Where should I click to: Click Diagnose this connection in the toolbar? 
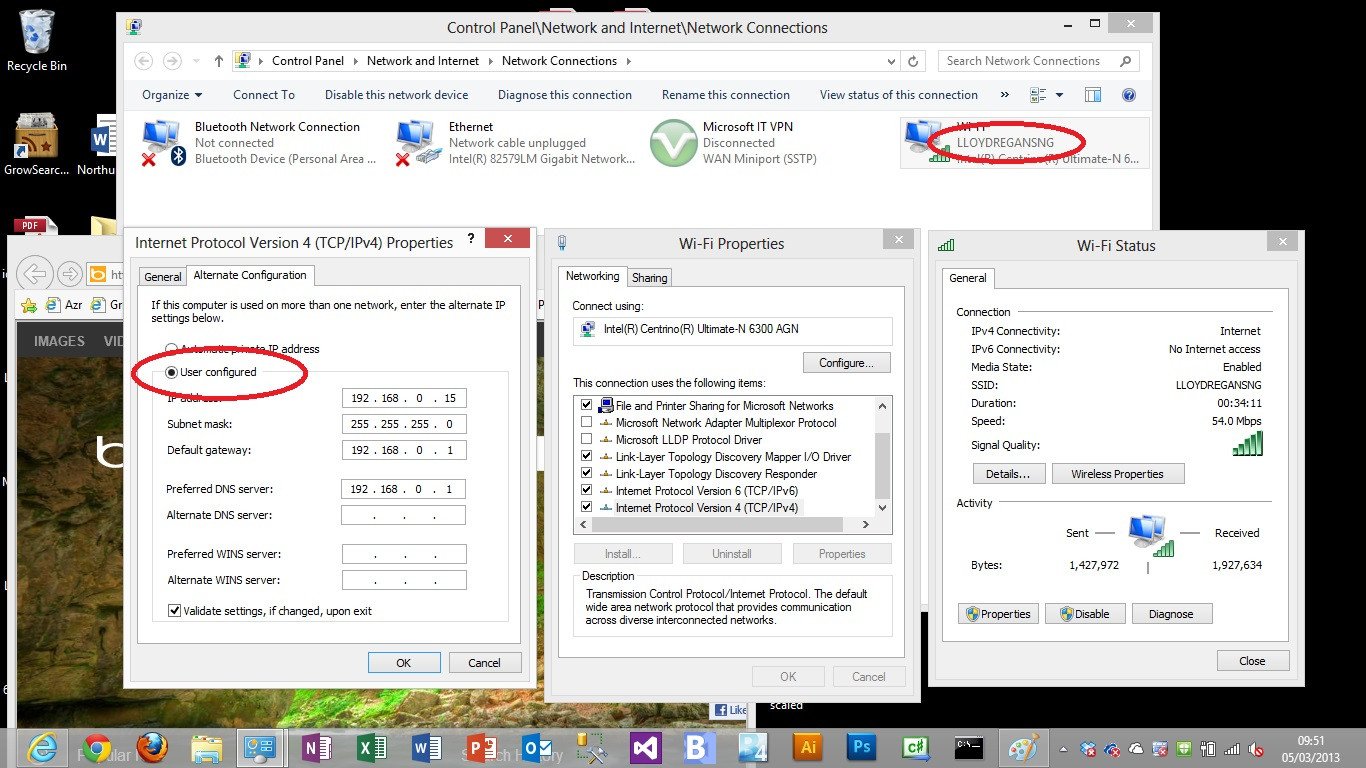coord(565,95)
